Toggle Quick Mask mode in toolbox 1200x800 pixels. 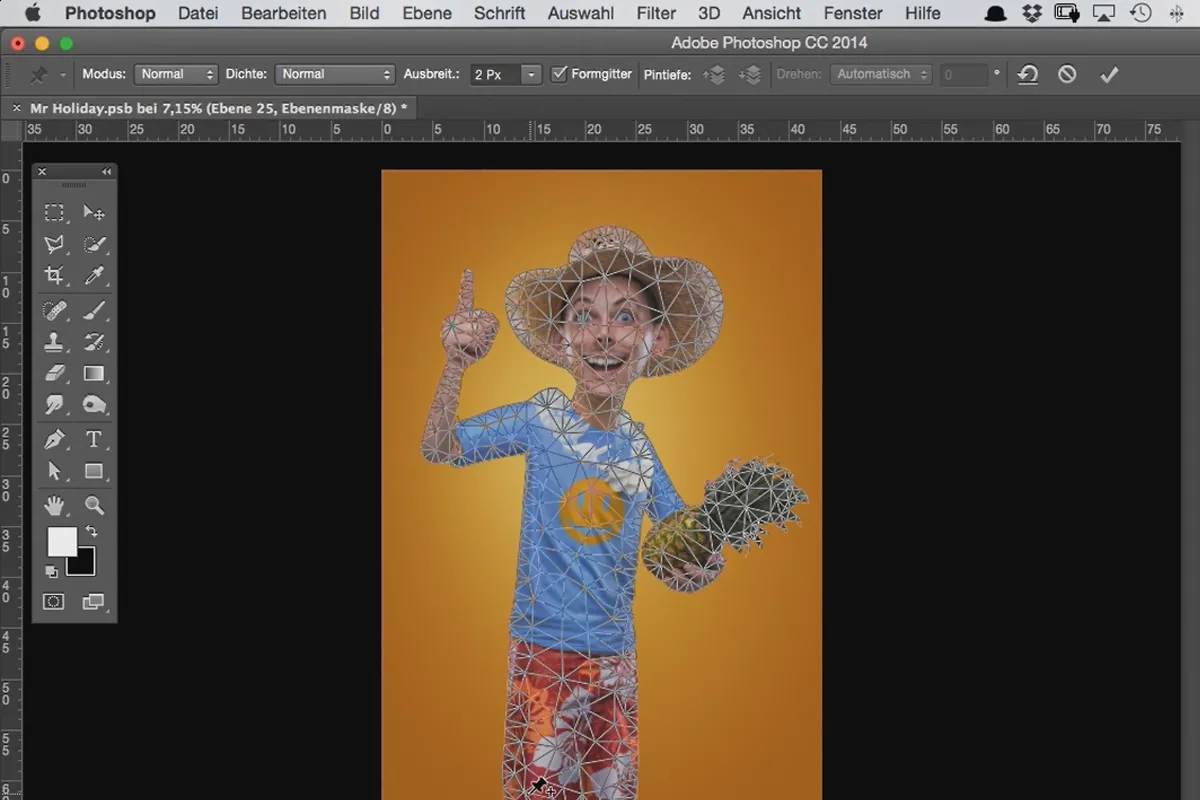[54, 602]
